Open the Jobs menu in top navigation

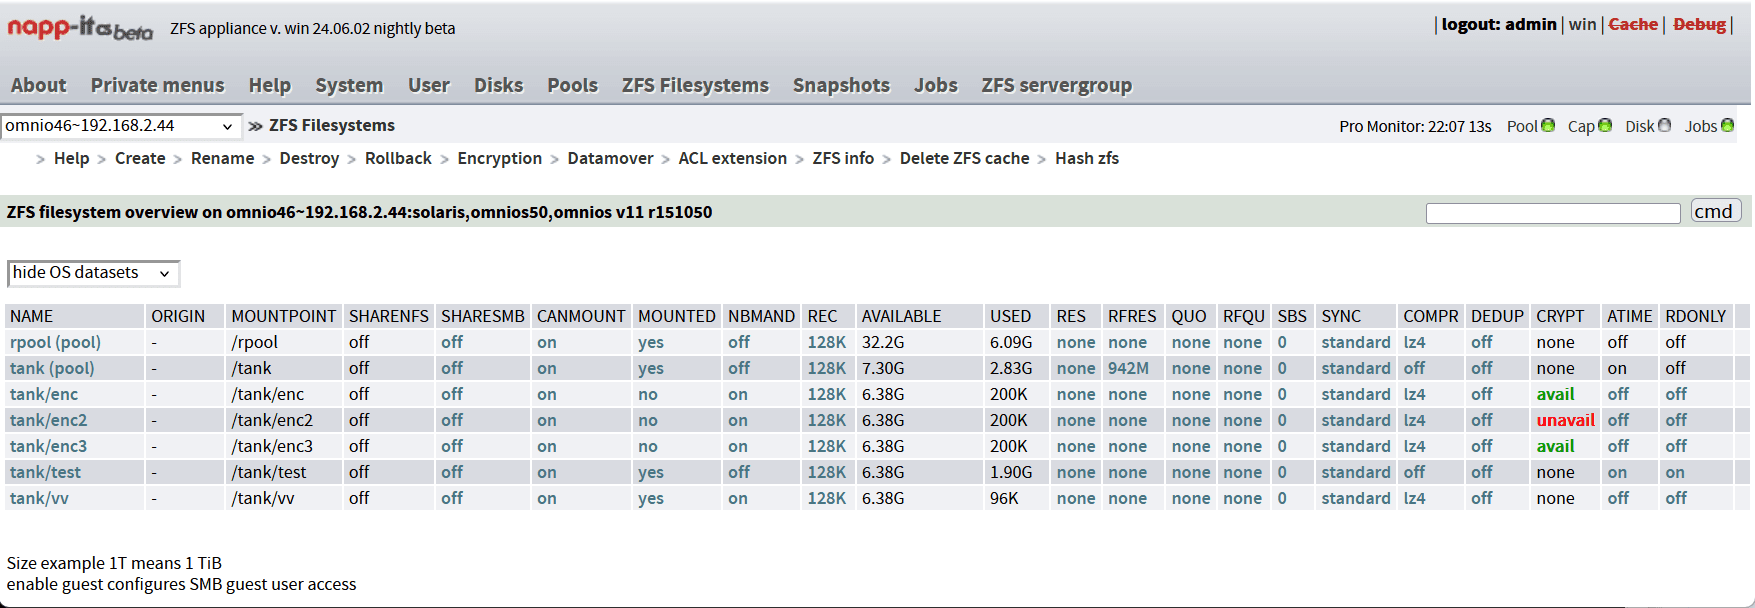tap(935, 85)
